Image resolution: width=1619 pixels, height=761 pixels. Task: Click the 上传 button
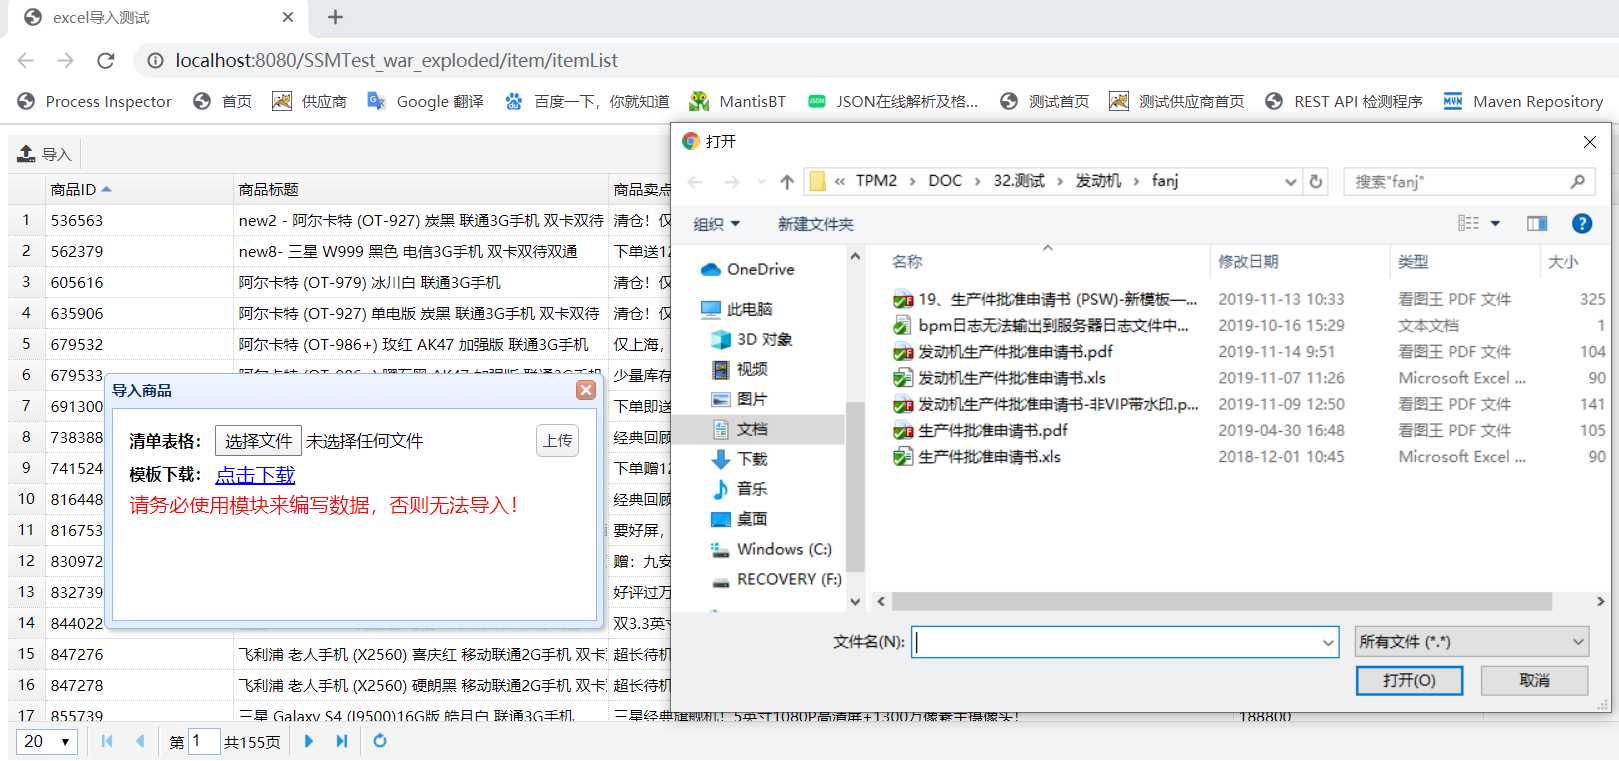click(557, 440)
